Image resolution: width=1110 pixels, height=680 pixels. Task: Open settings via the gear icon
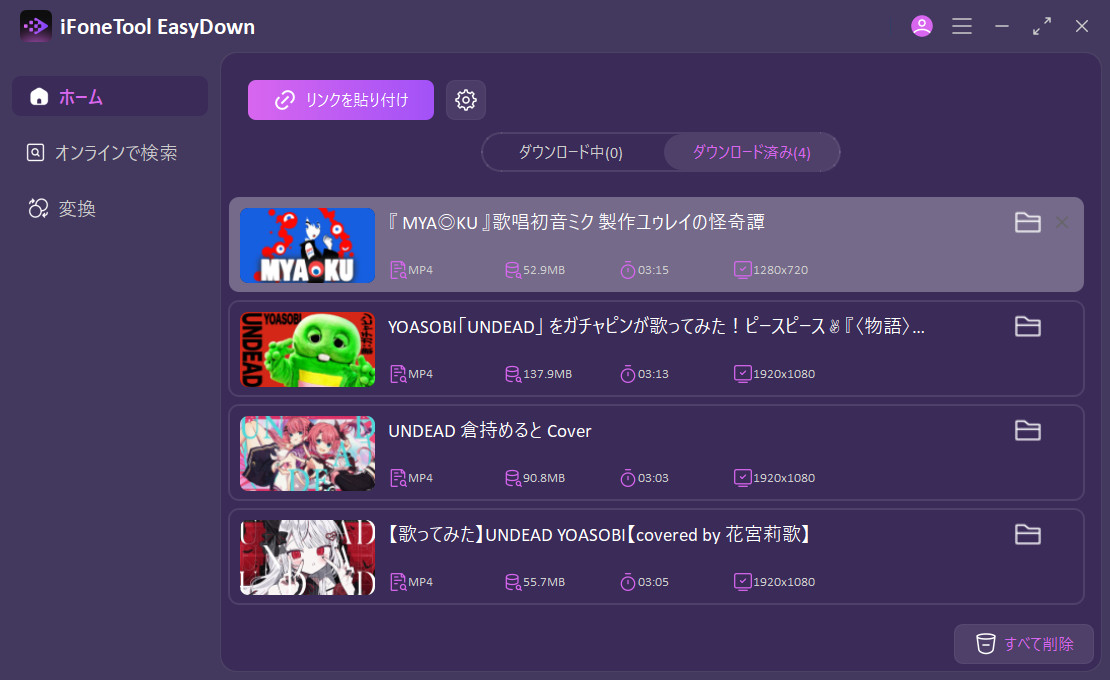[466, 100]
